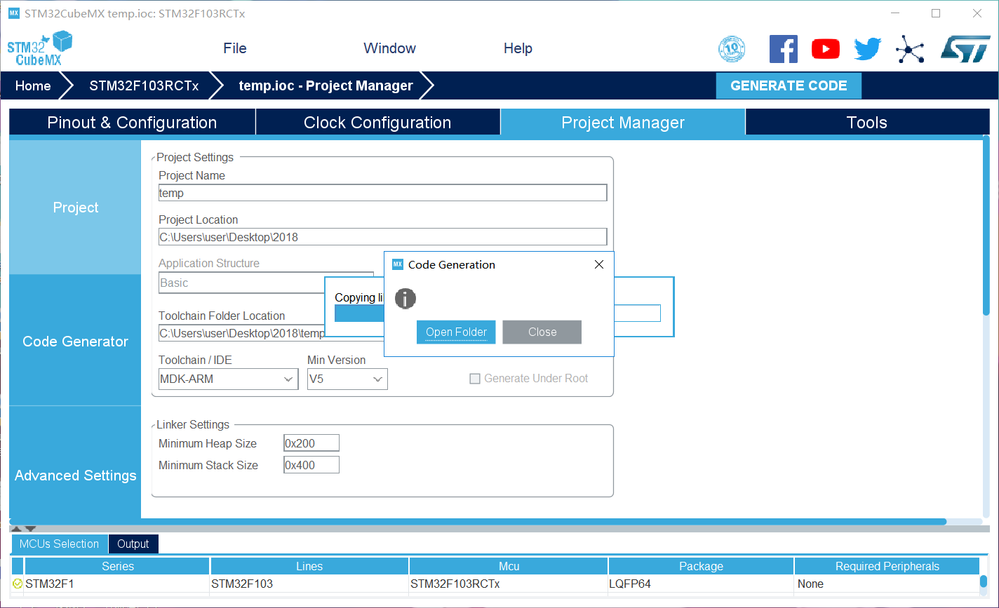The image size is (999, 608).
Task: Click the ST company logo
Action: click(965, 49)
